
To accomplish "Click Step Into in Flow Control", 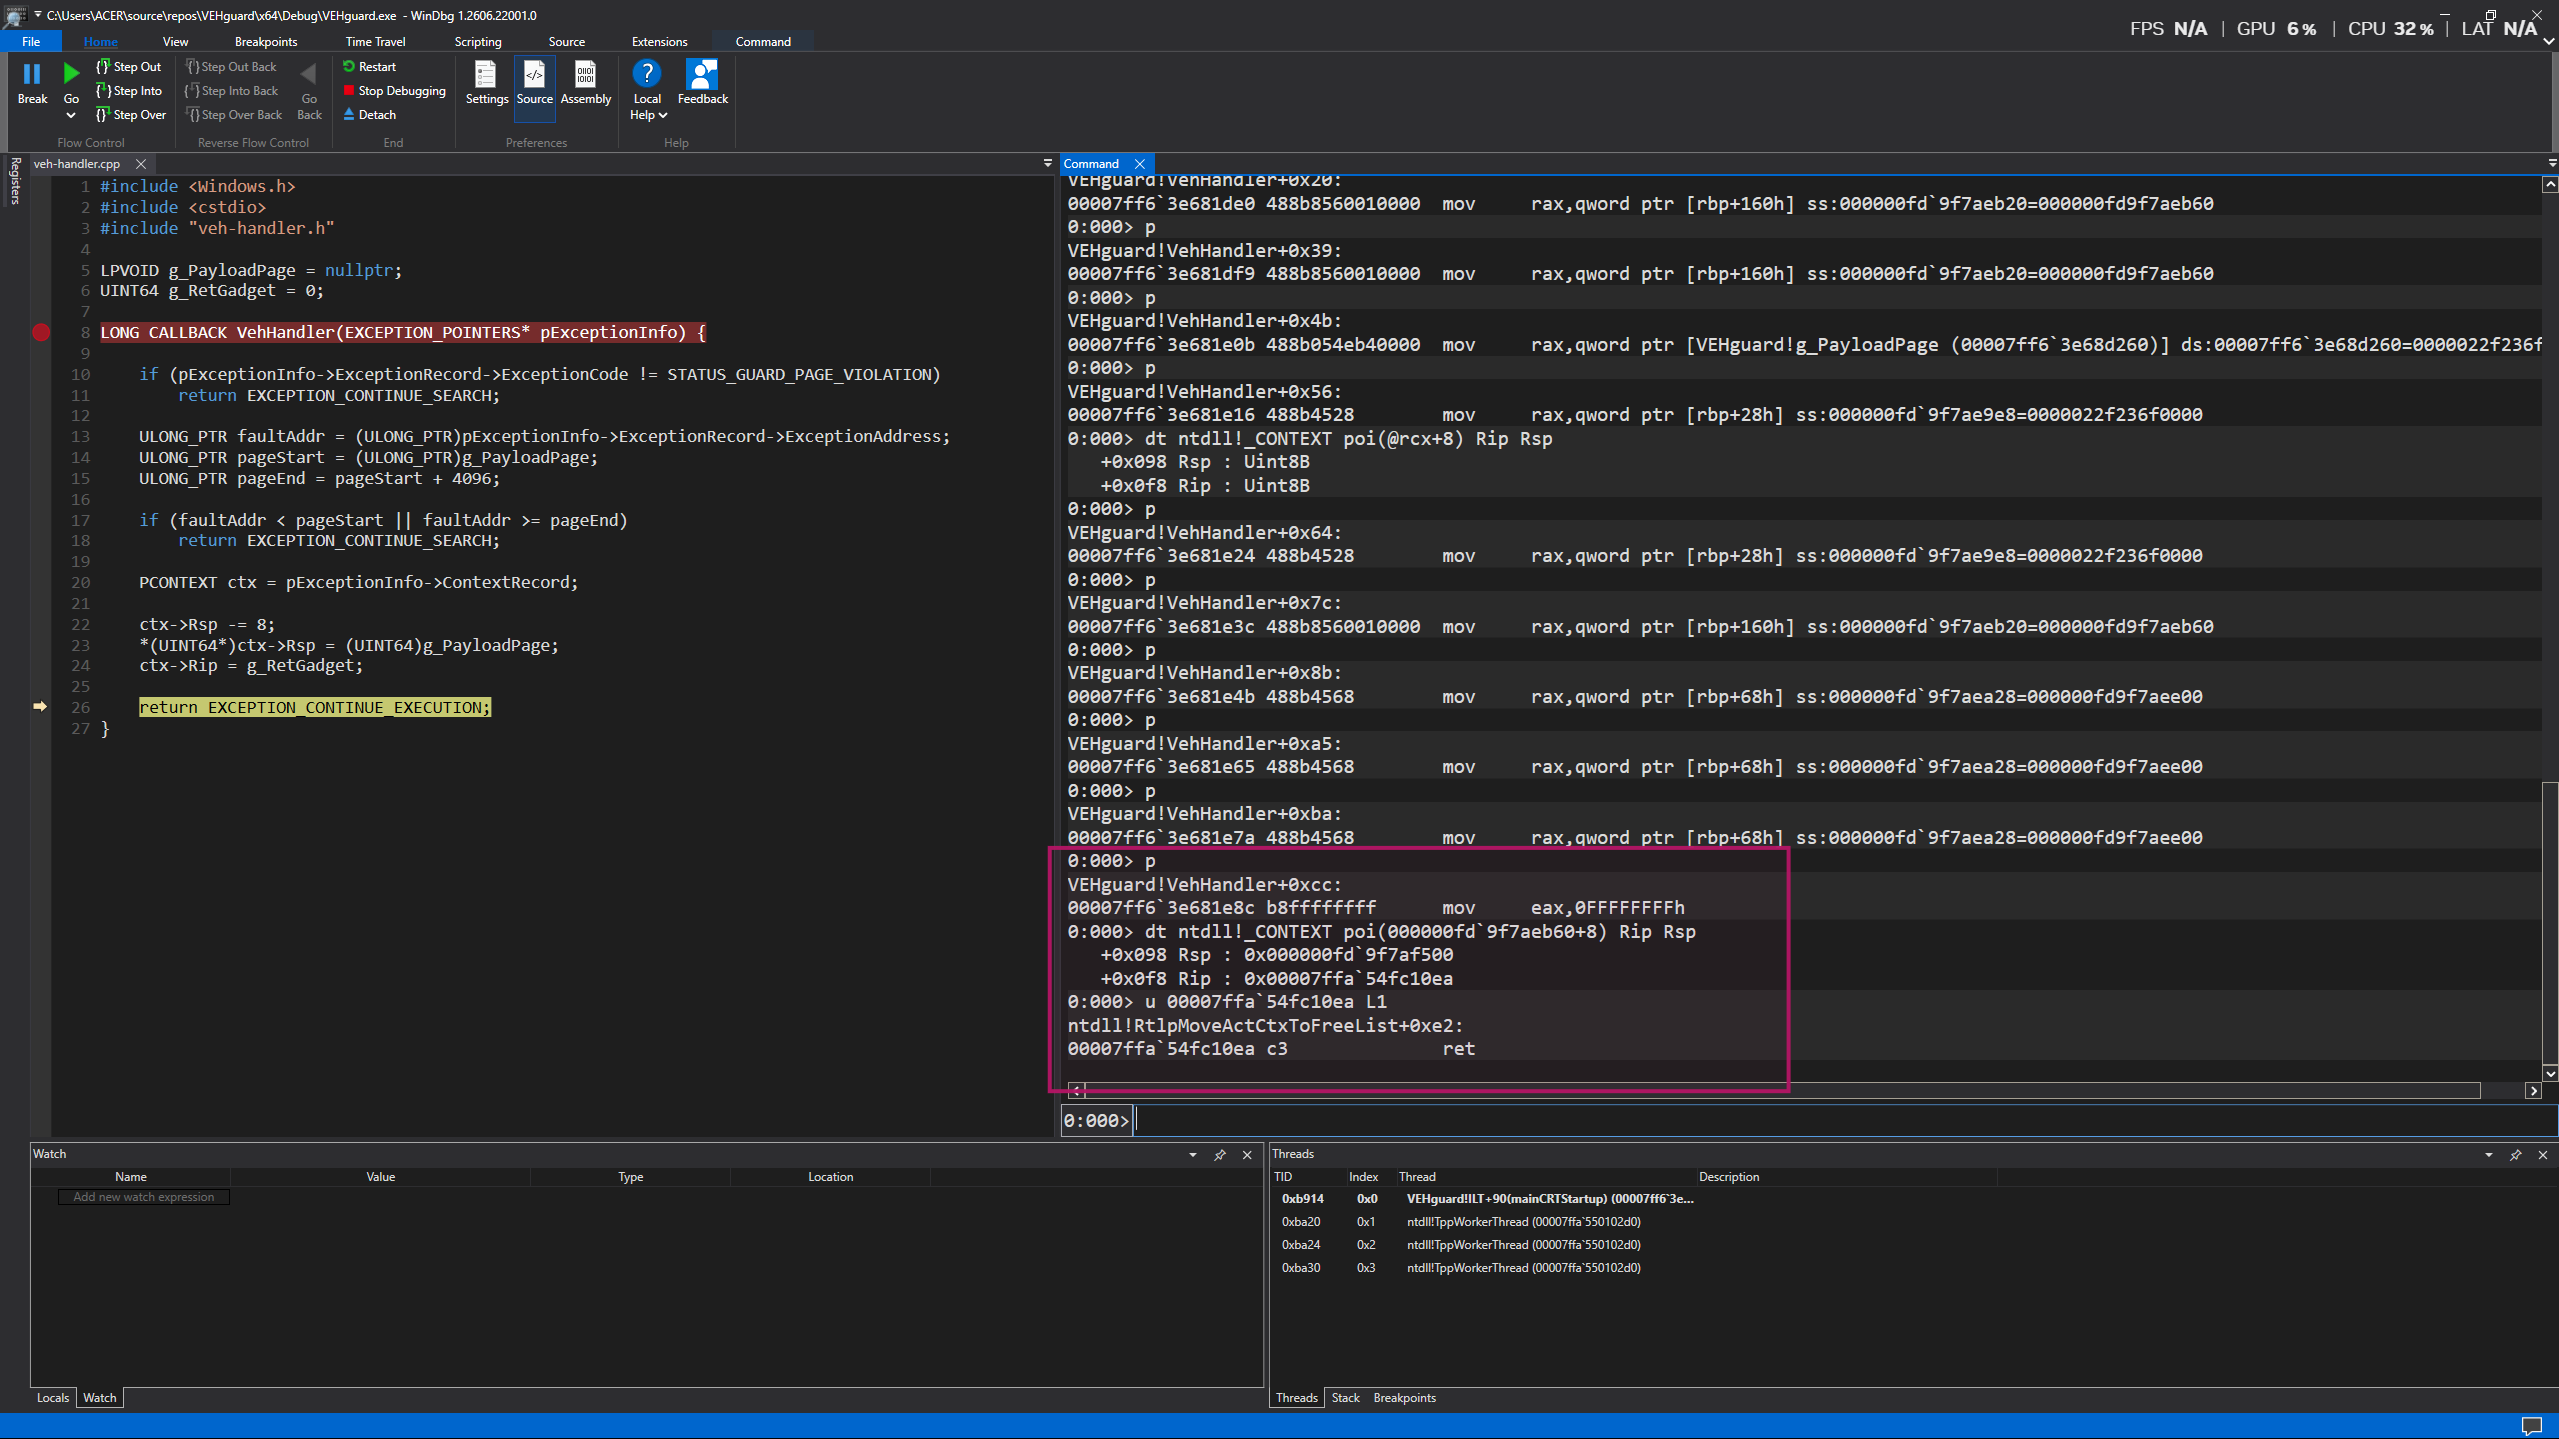I will pyautogui.click(x=129, y=91).
